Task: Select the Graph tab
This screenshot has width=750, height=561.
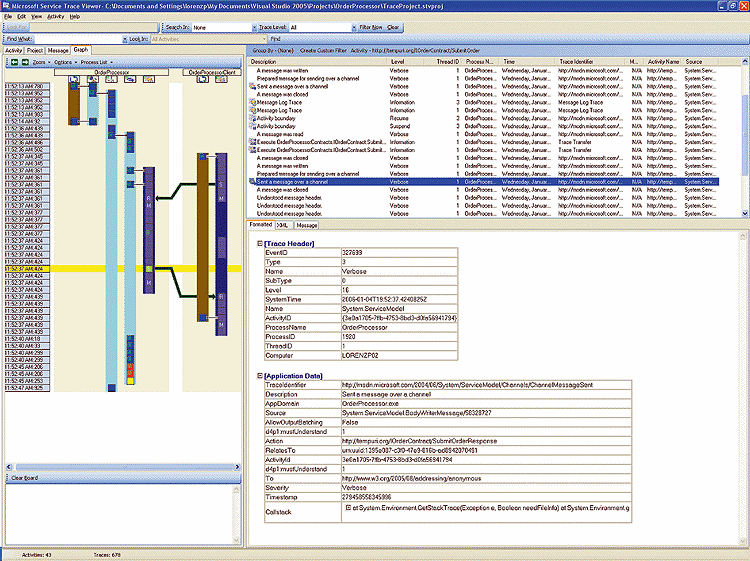Action: 81,50
